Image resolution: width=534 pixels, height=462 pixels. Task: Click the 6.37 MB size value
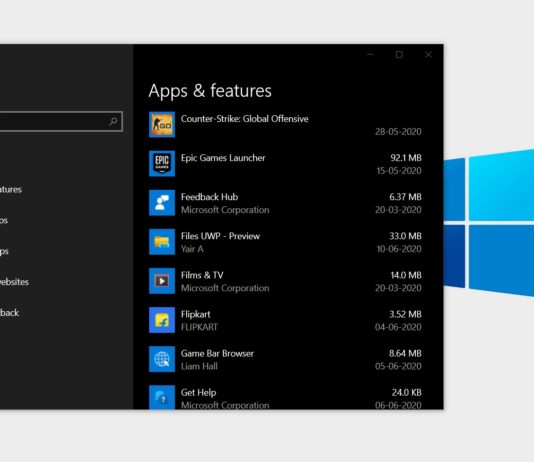(405, 197)
